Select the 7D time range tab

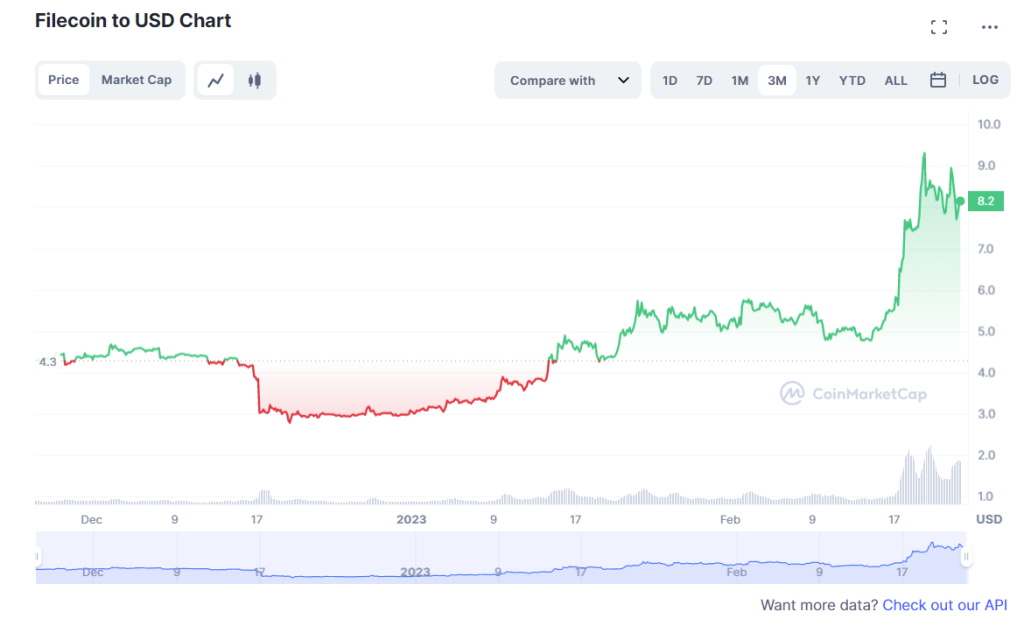[704, 80]
